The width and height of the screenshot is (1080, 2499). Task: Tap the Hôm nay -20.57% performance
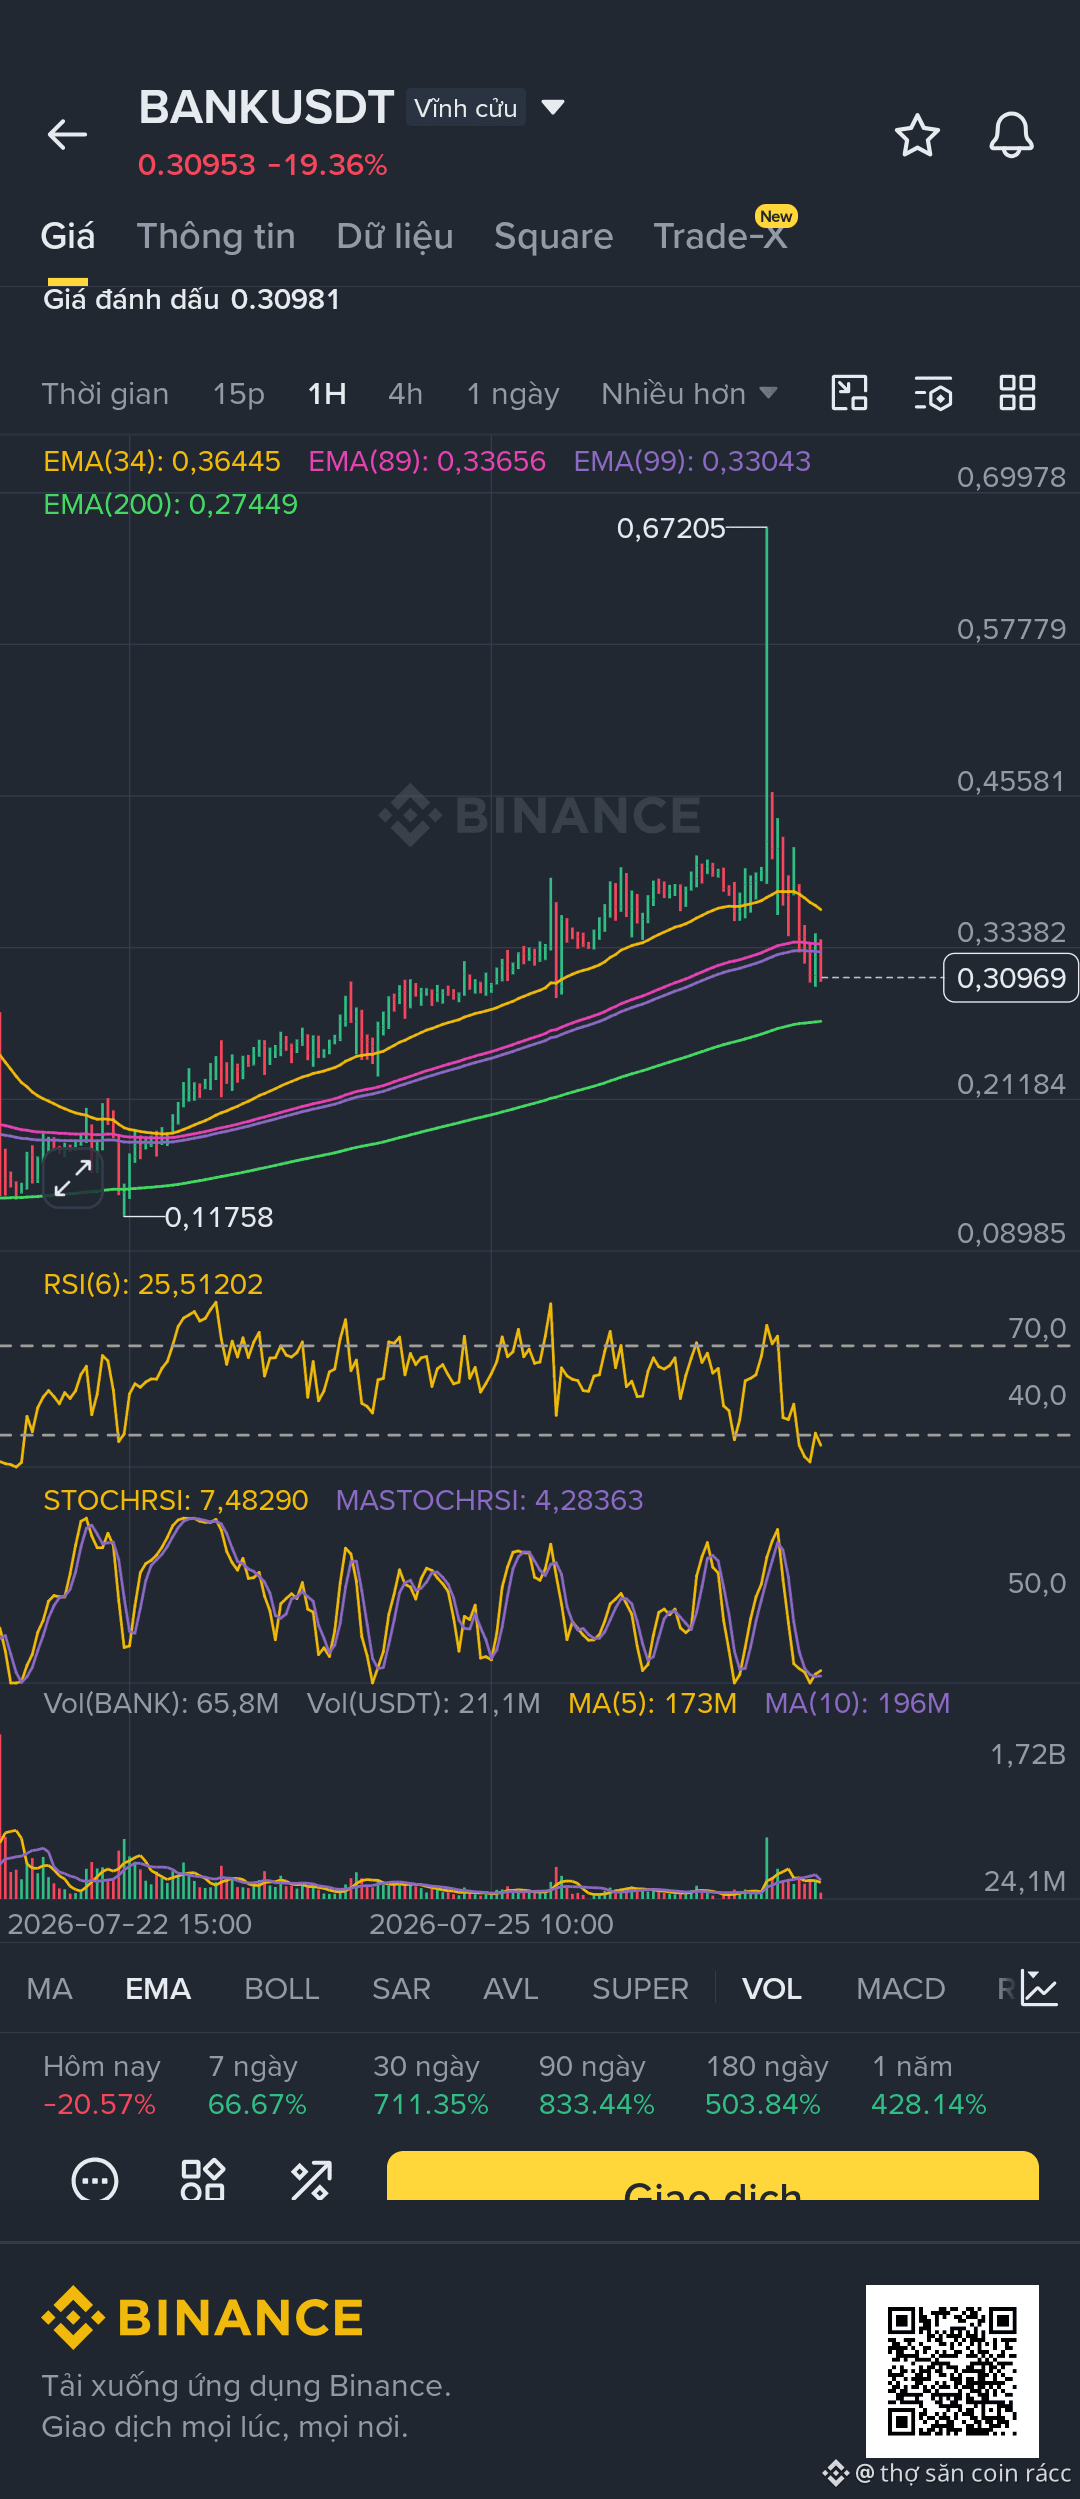(x=101, y=2085)
